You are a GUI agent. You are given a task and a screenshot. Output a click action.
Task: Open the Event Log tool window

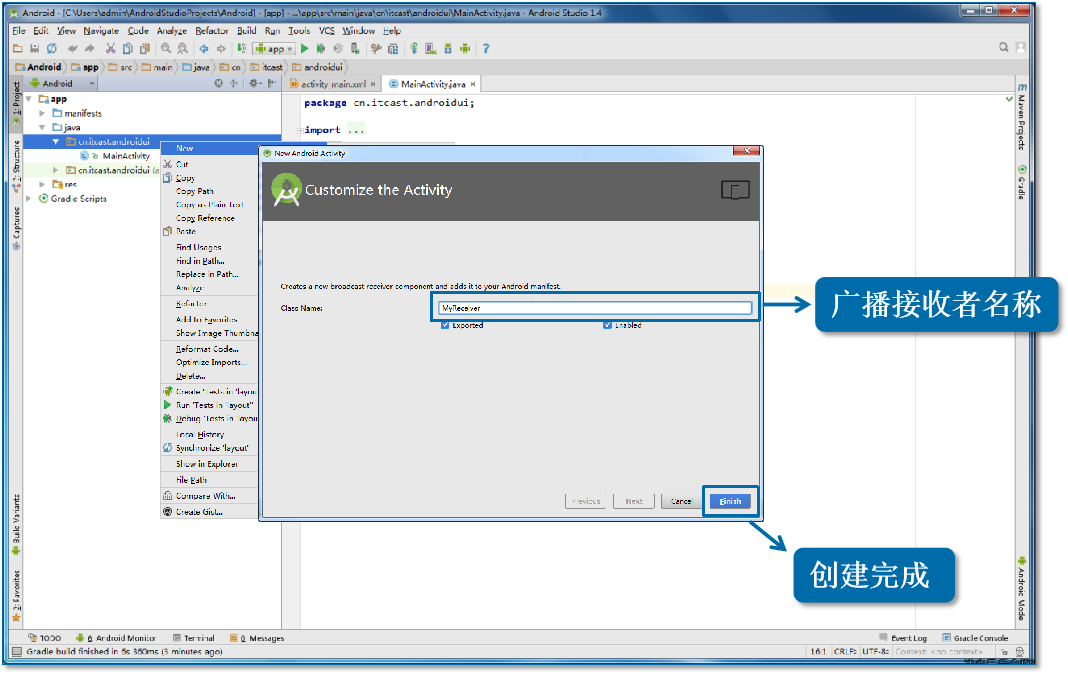pyautogui.click(x=903, y=638)
